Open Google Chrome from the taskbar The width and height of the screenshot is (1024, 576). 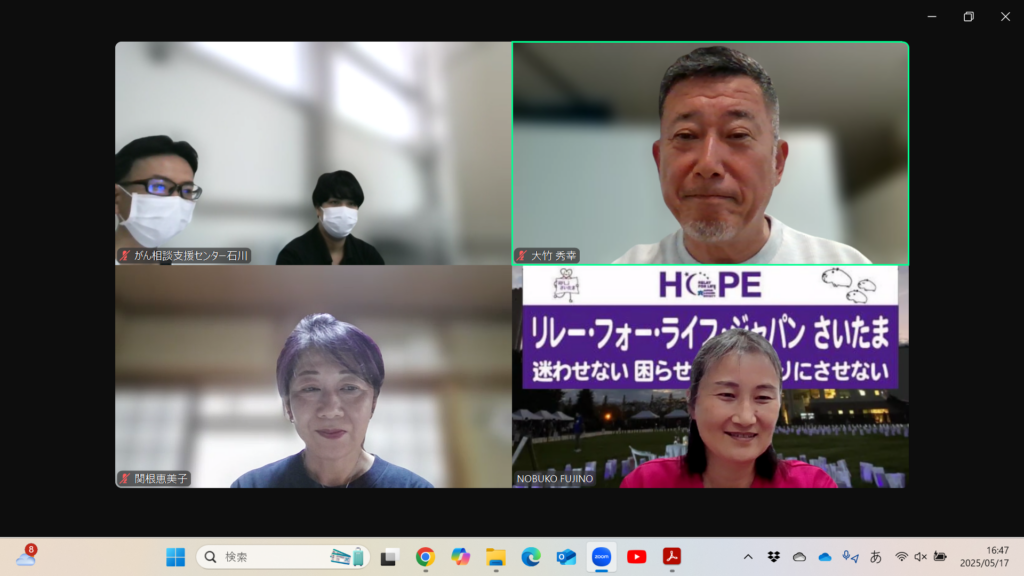[425, 557]
